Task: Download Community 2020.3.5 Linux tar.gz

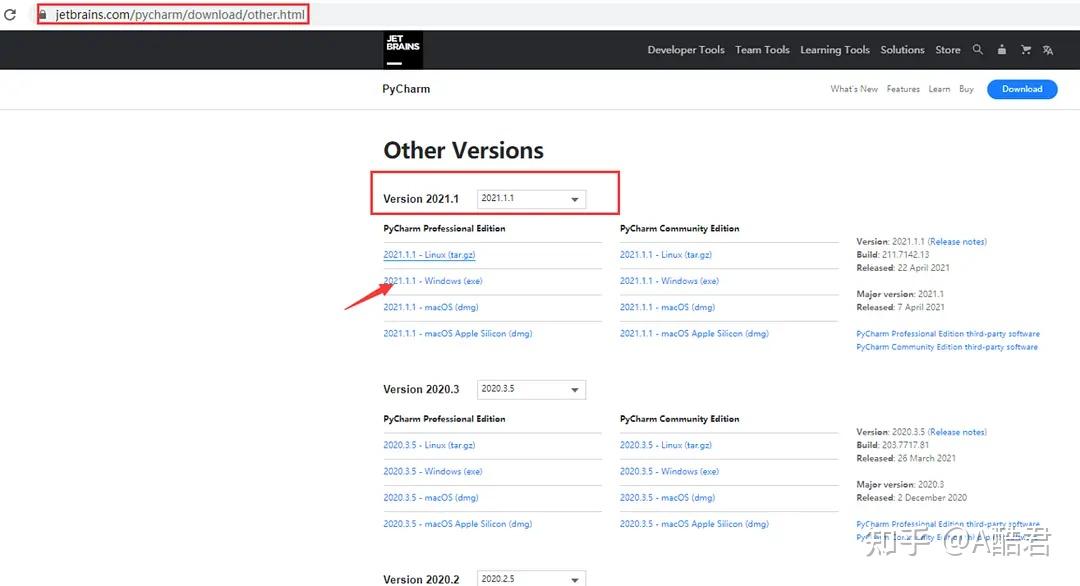Action: point(665,445)
